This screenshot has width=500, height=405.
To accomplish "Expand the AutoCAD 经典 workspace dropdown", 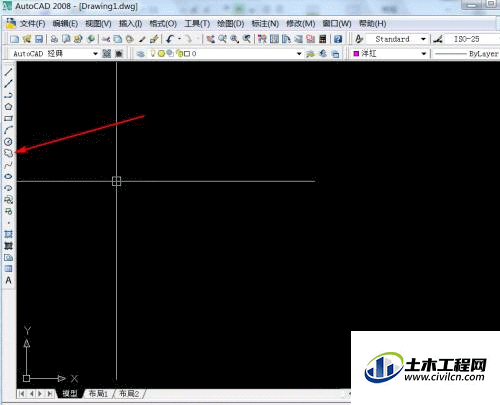I will click(95, 53).
